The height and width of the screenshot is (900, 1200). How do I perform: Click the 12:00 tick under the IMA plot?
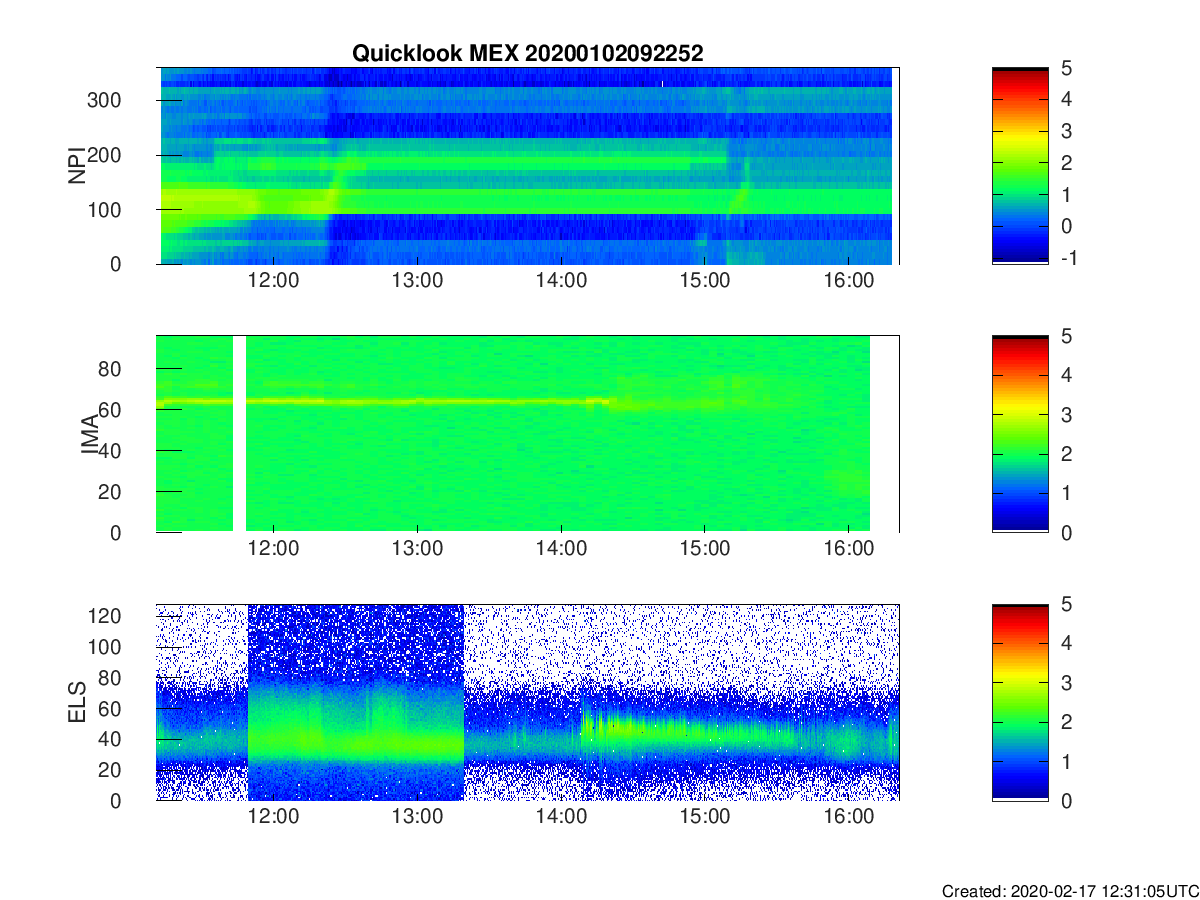(x=274, y=549)
